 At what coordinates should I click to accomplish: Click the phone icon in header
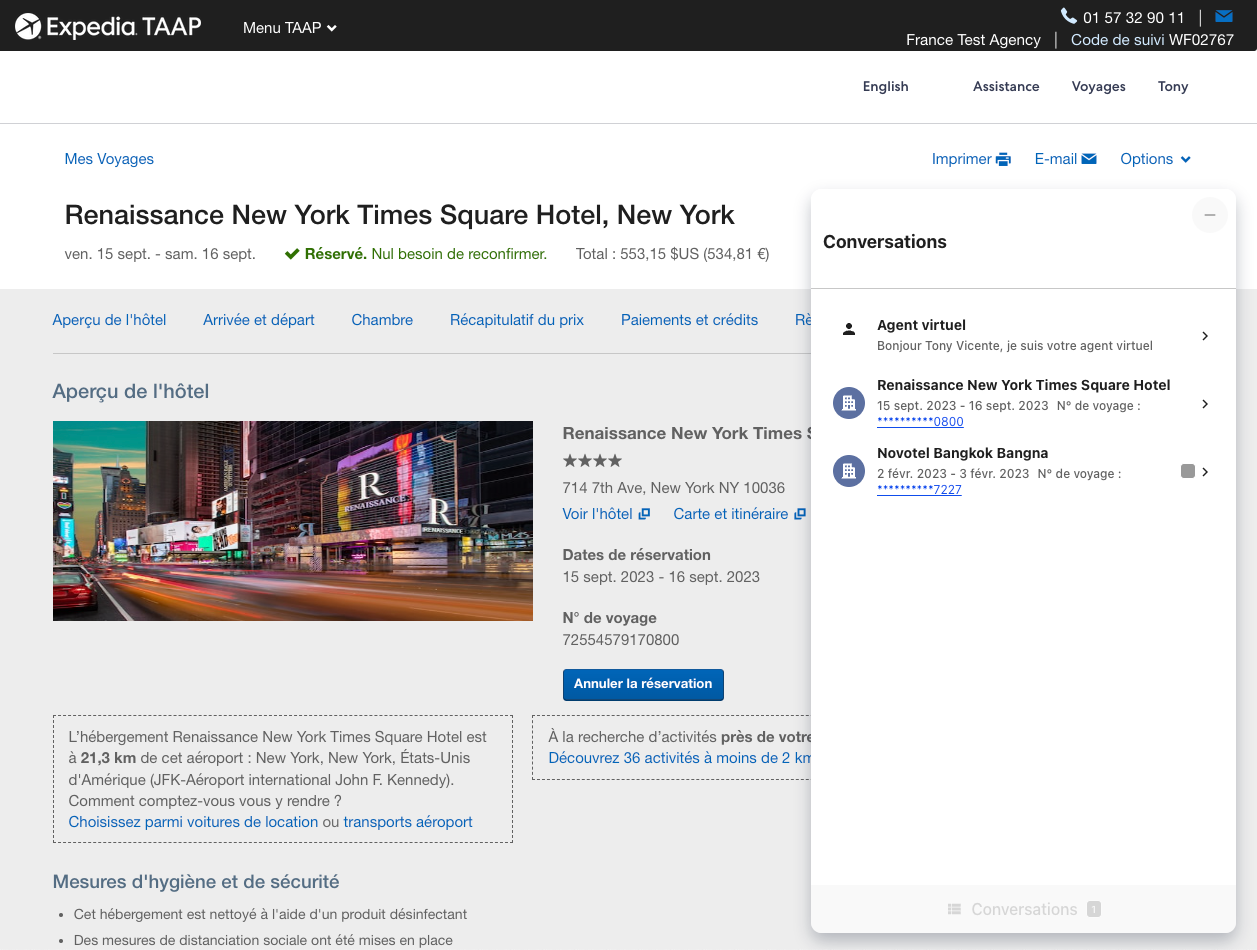coord(1069,16)
